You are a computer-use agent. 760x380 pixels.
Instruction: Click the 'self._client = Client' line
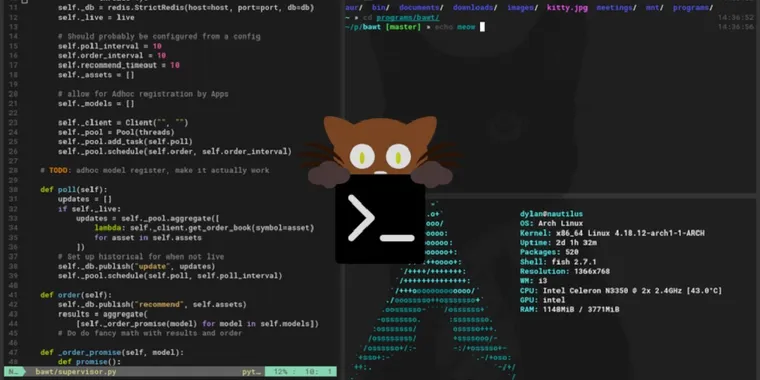pyautogui.click(x=123, y=123)
